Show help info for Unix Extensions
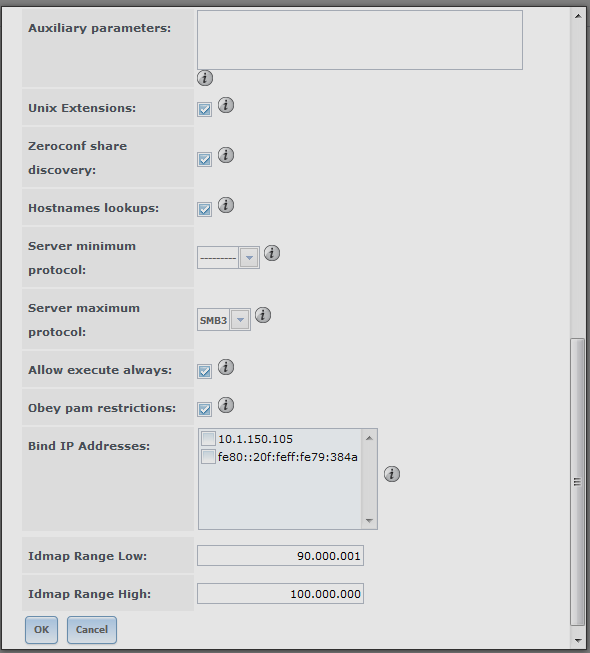This screenshot has width=590, height=653. click(226, 105)
